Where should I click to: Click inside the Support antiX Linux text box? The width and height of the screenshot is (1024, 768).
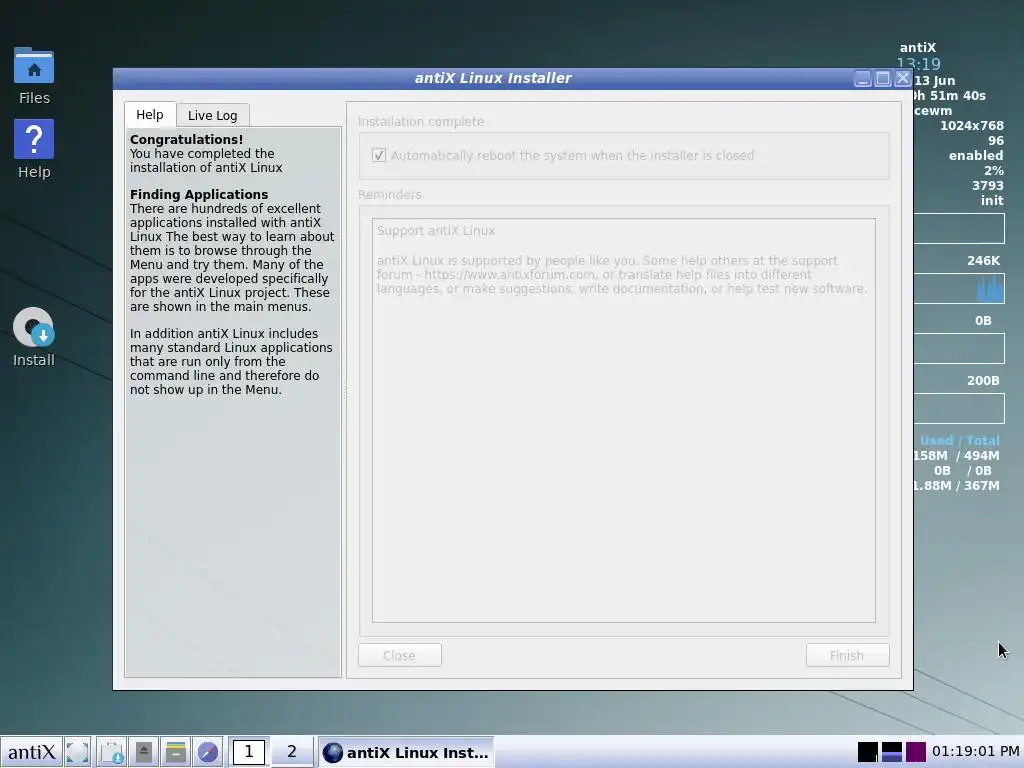click(624, 421)
